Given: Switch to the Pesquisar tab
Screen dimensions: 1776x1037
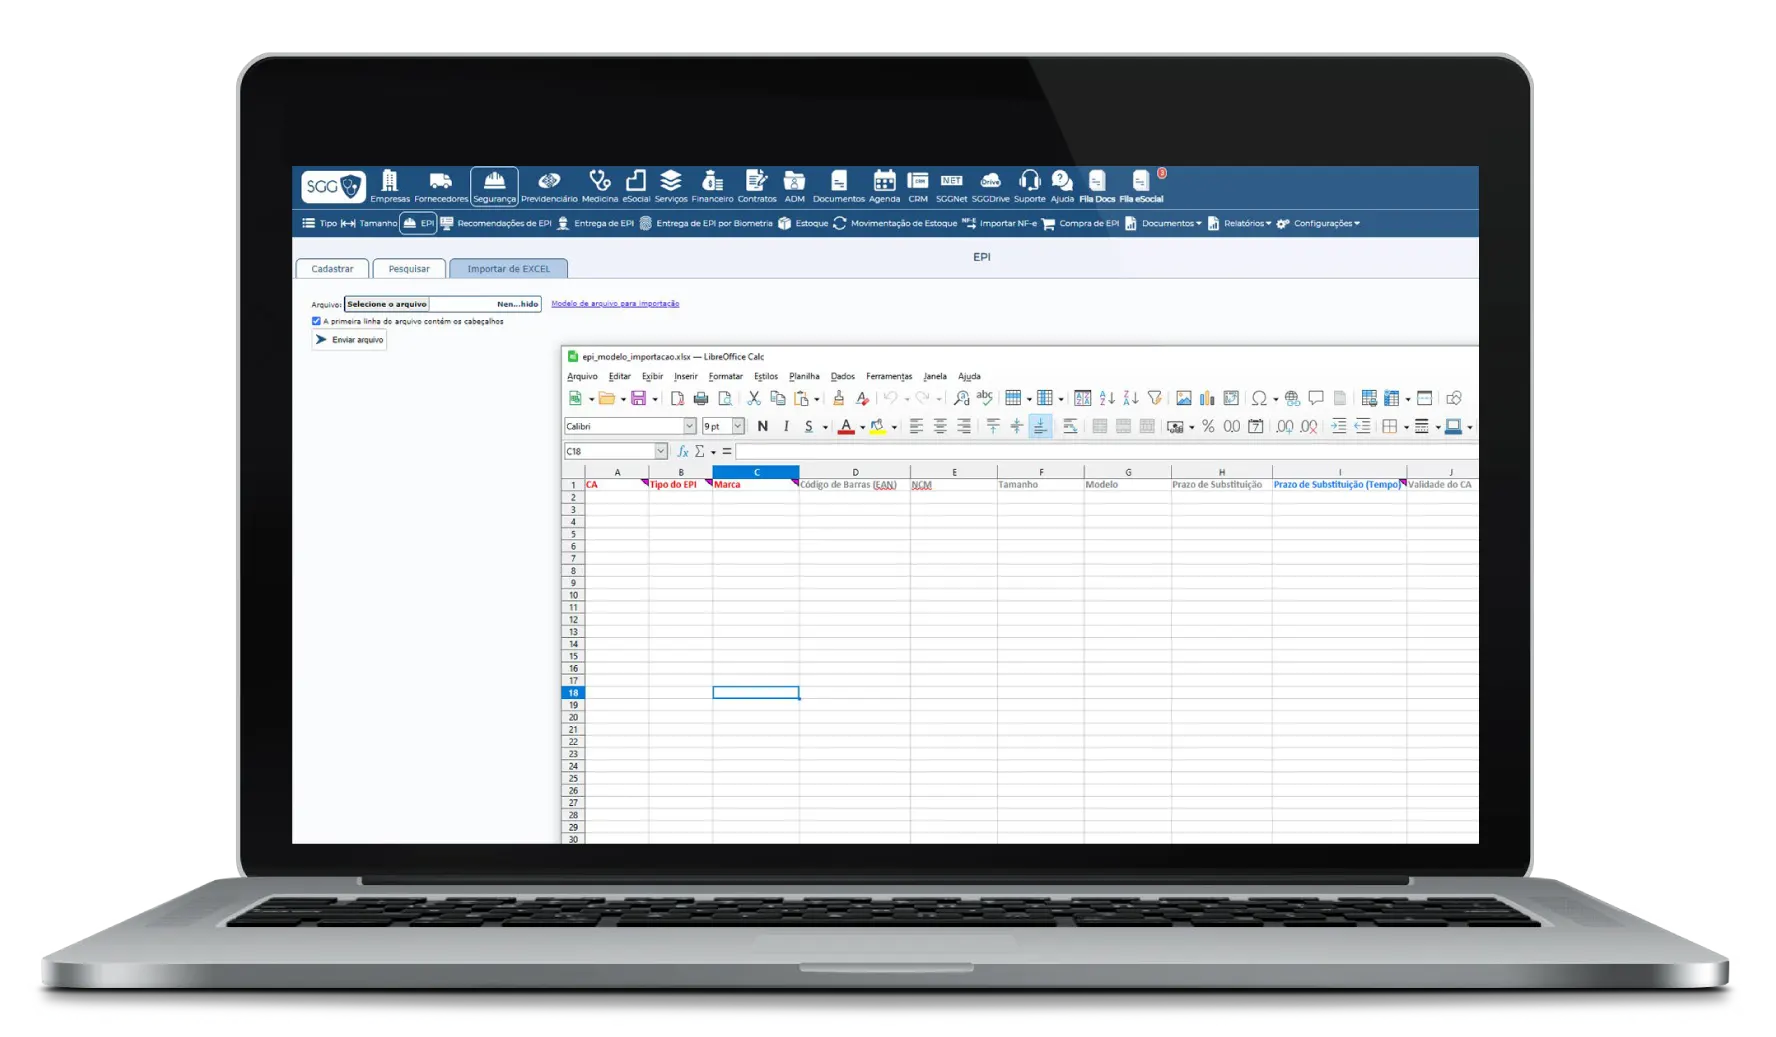Looking at the screenshot, I should coord(409,268).
